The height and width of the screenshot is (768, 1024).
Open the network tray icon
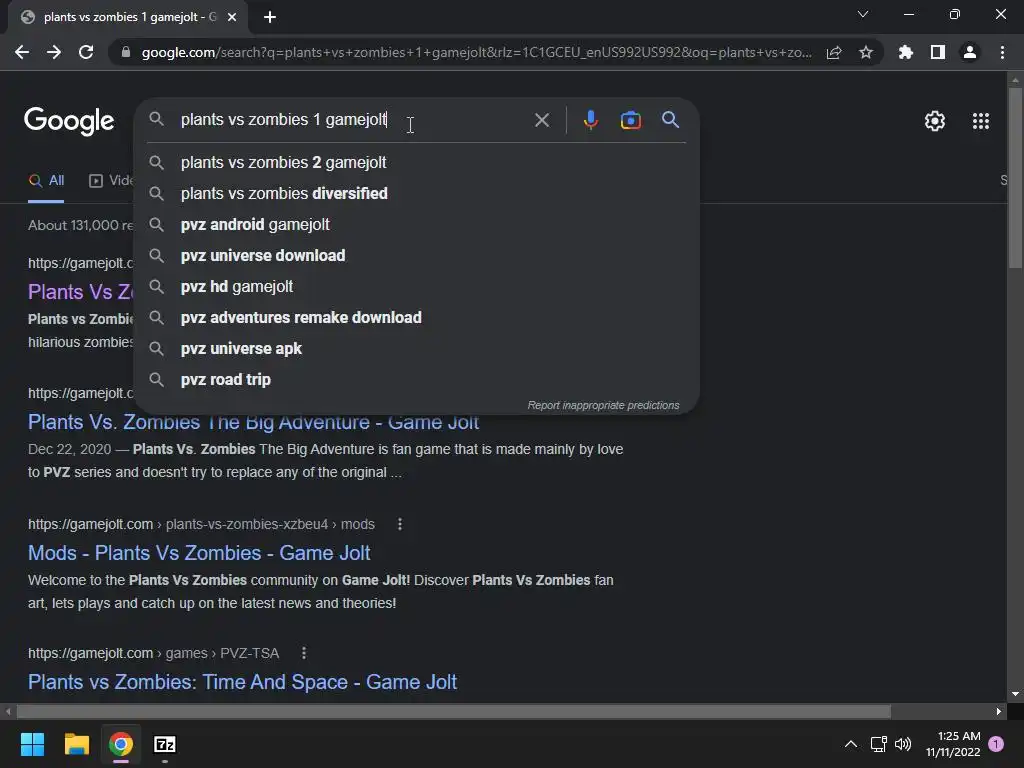click(878, 744)
